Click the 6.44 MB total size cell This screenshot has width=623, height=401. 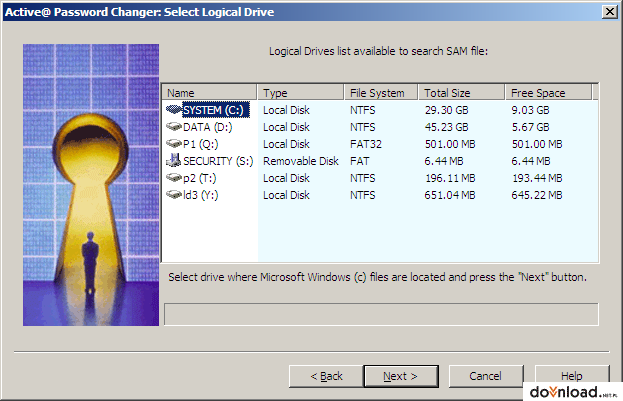(444, 161)
